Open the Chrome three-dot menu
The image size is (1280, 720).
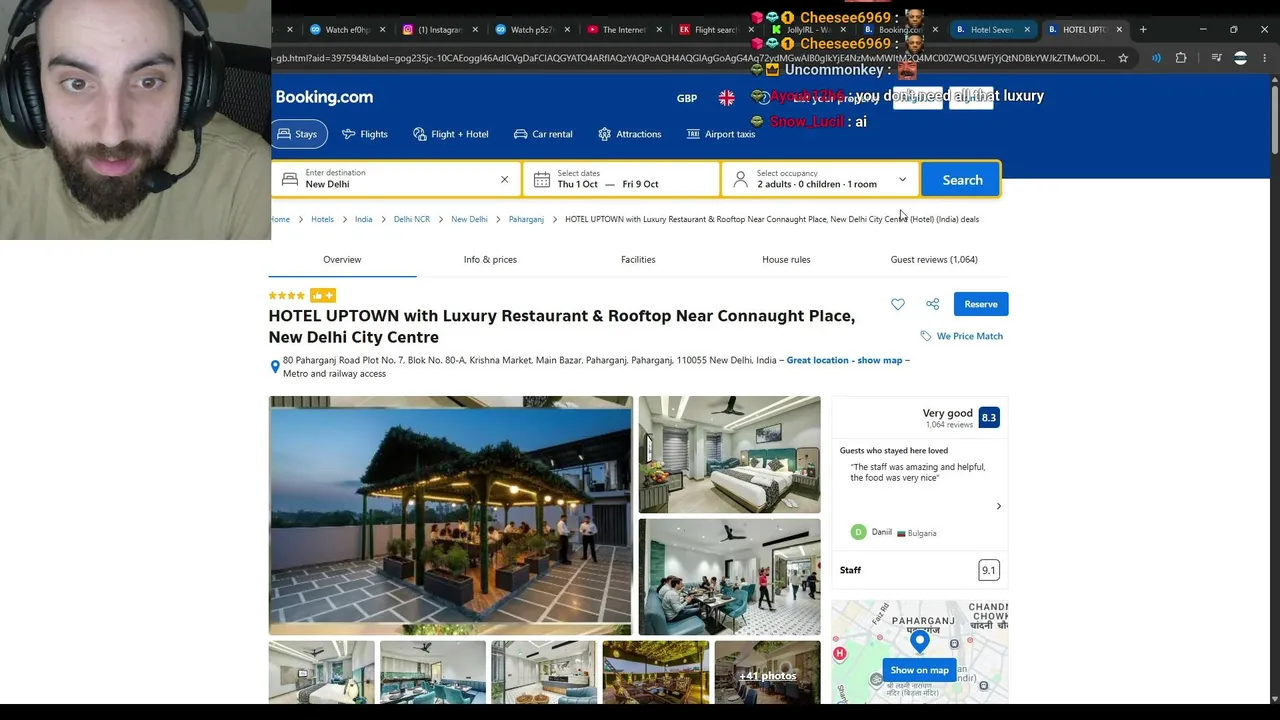(x=1265, y=58)
